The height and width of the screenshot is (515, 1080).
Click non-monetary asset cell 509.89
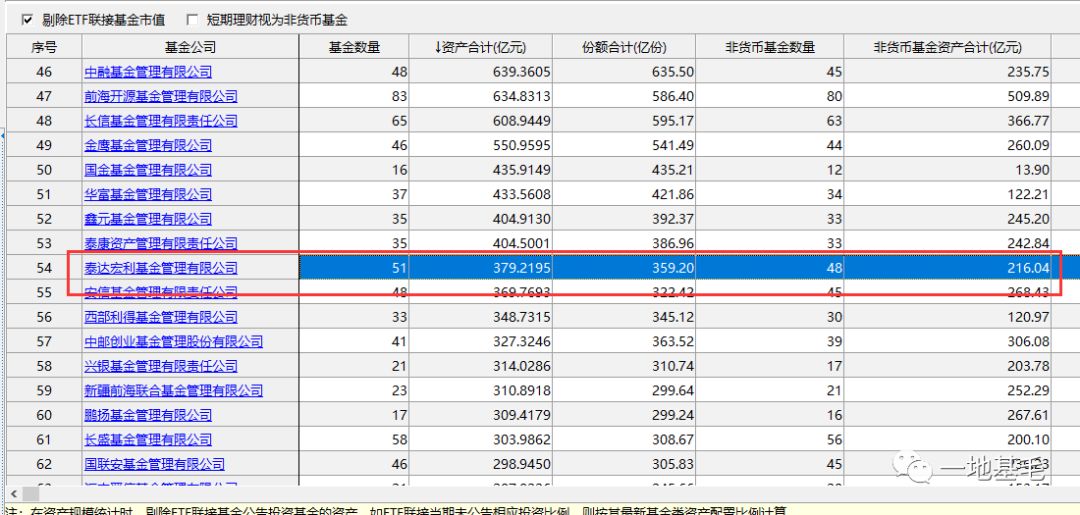(x=948, y=96)
